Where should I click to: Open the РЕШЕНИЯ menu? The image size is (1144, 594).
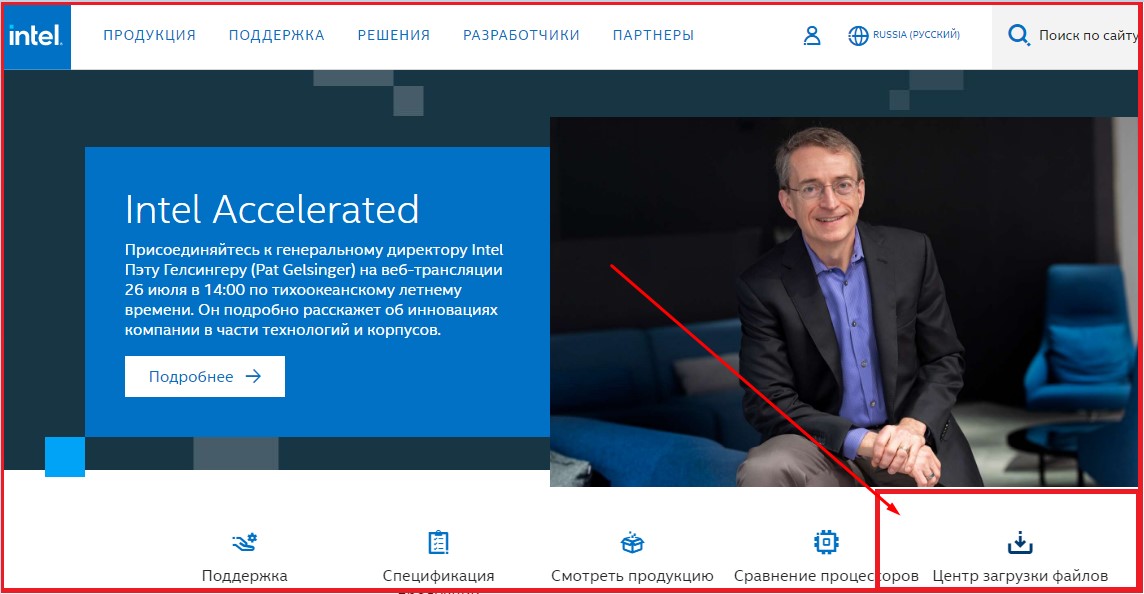(x=394, y=35)
